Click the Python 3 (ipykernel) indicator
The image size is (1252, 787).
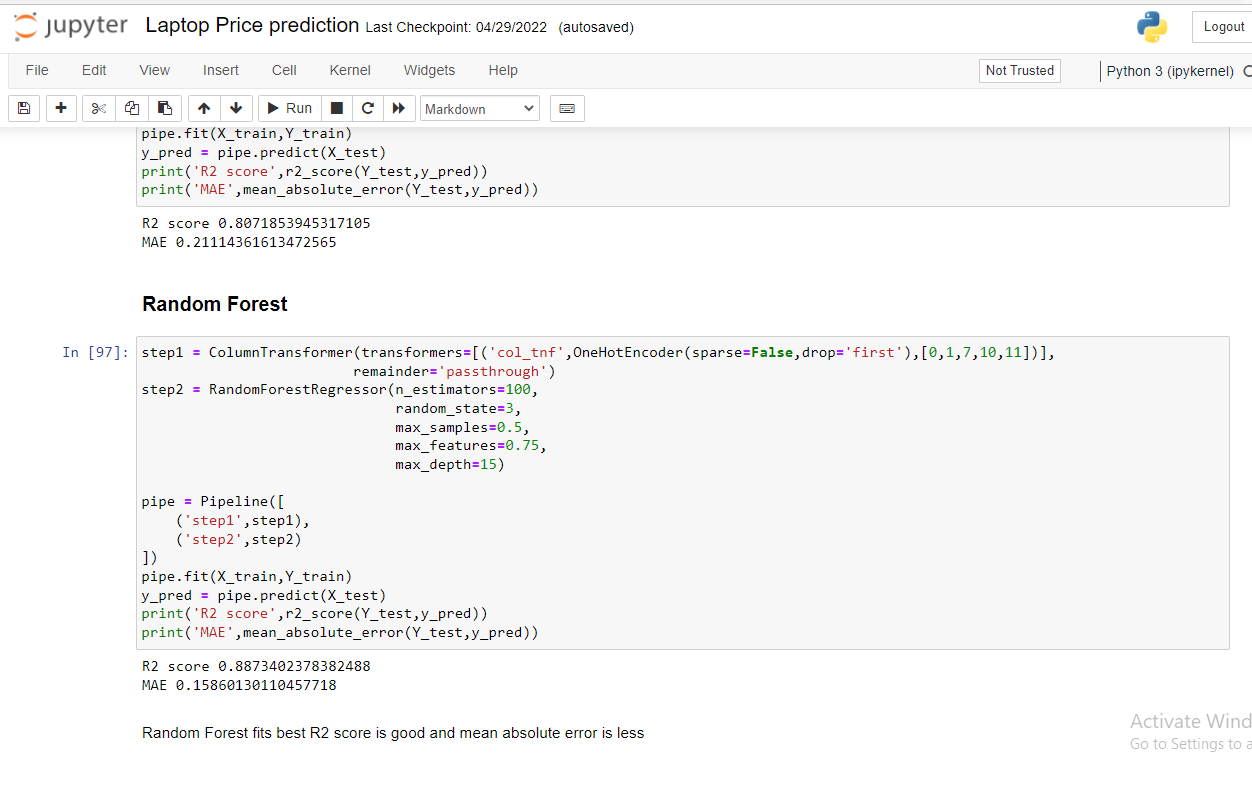pyautogui.click(x=1170, y=71)
